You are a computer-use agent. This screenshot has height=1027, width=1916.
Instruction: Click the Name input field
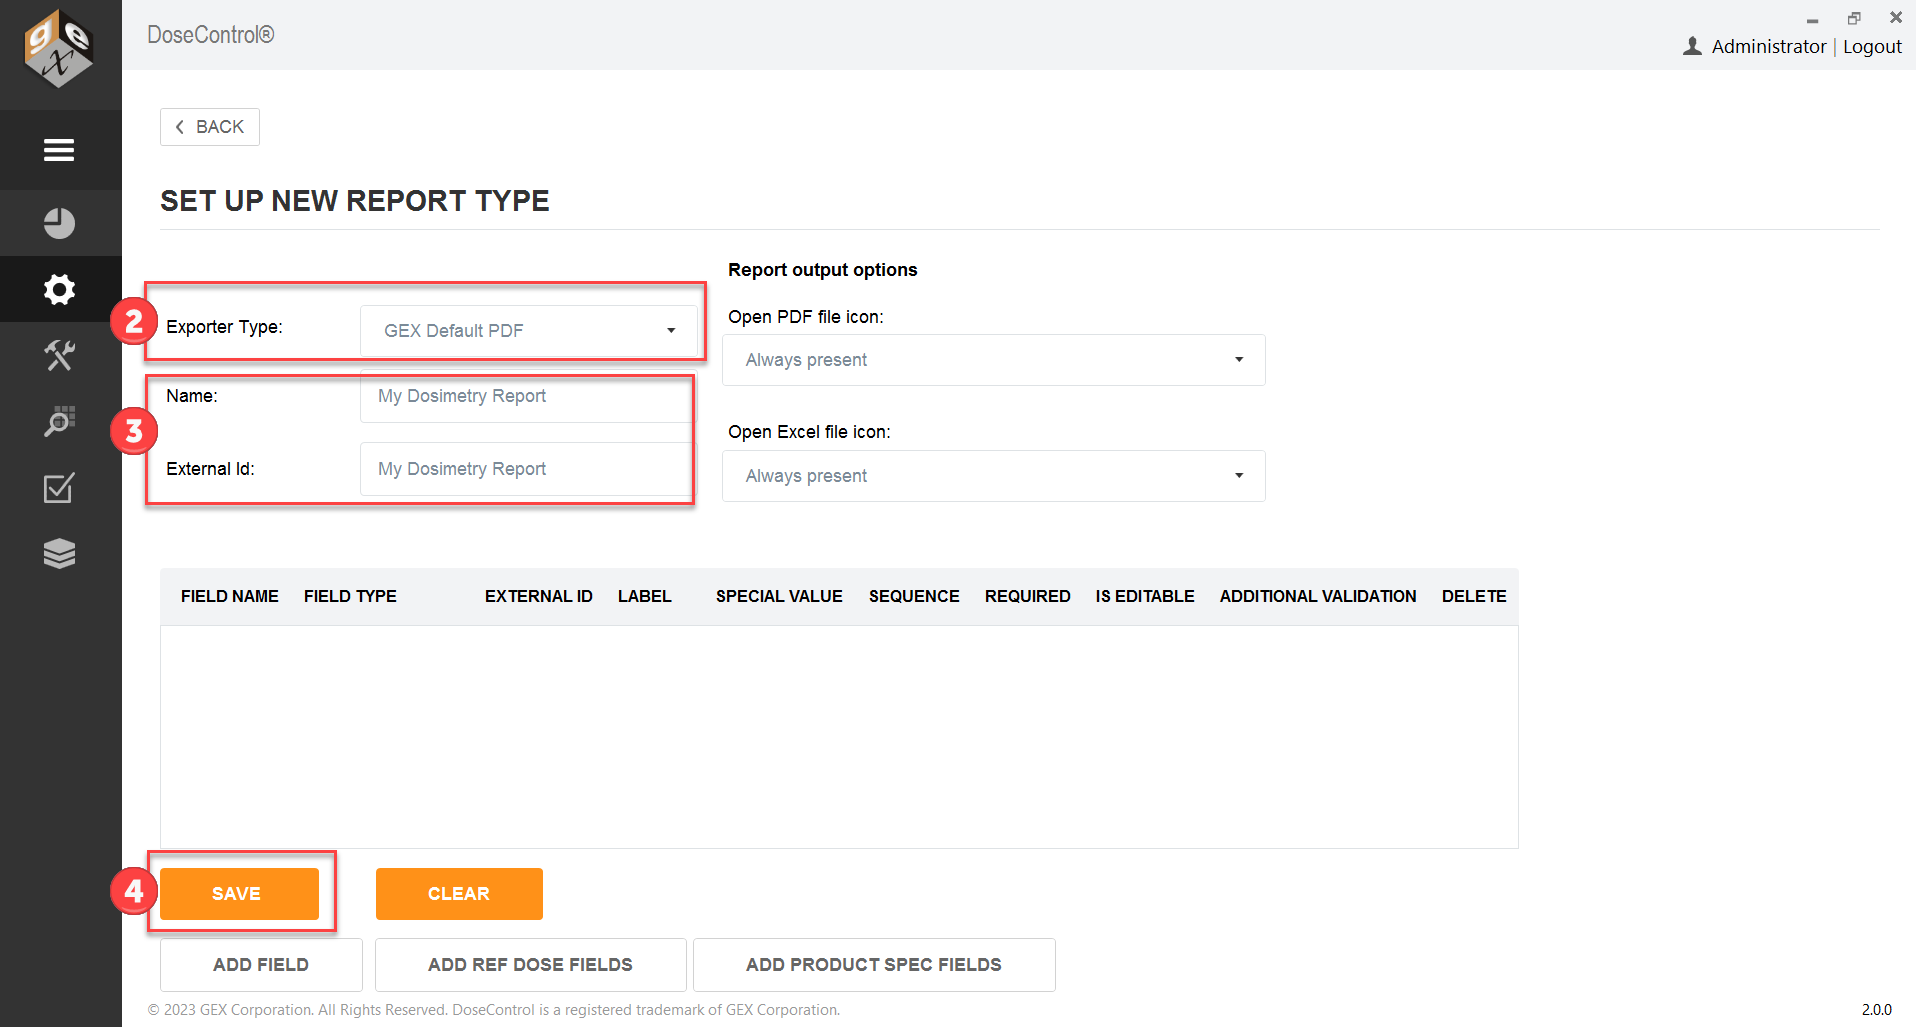[x=525, y=396]
